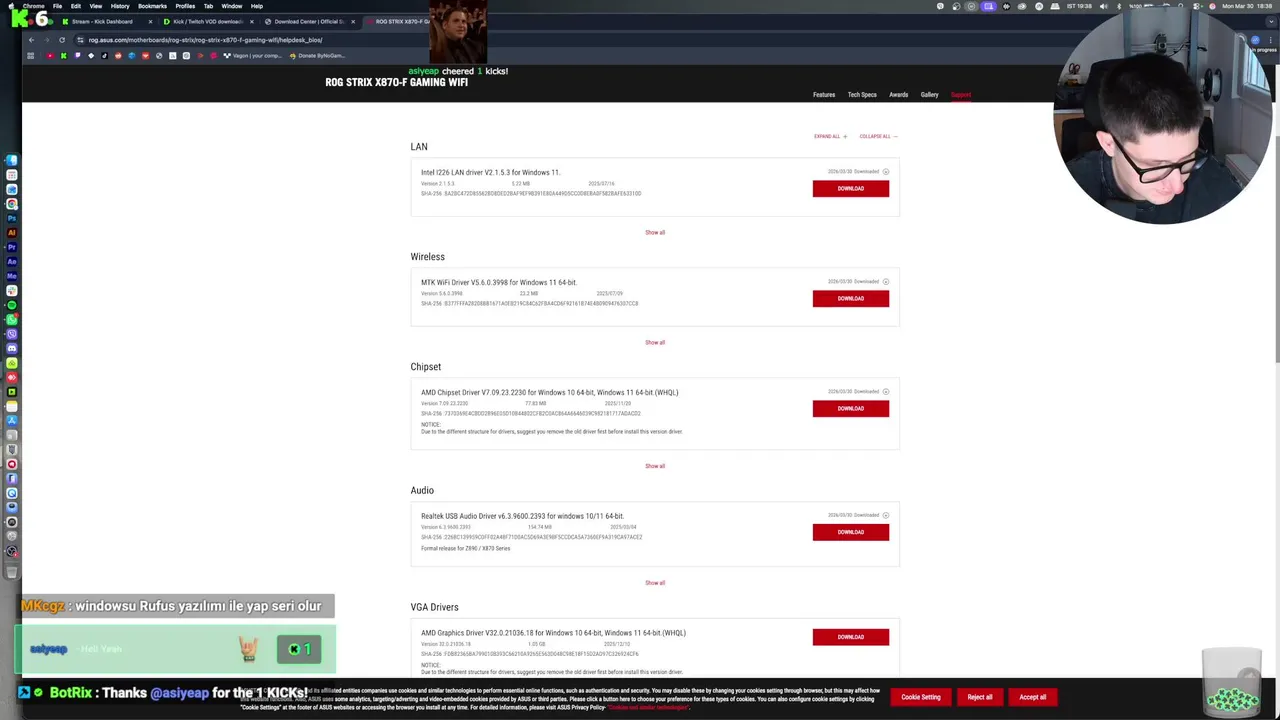Open the Donate ByNoGame bookmark

click(317, 56)
